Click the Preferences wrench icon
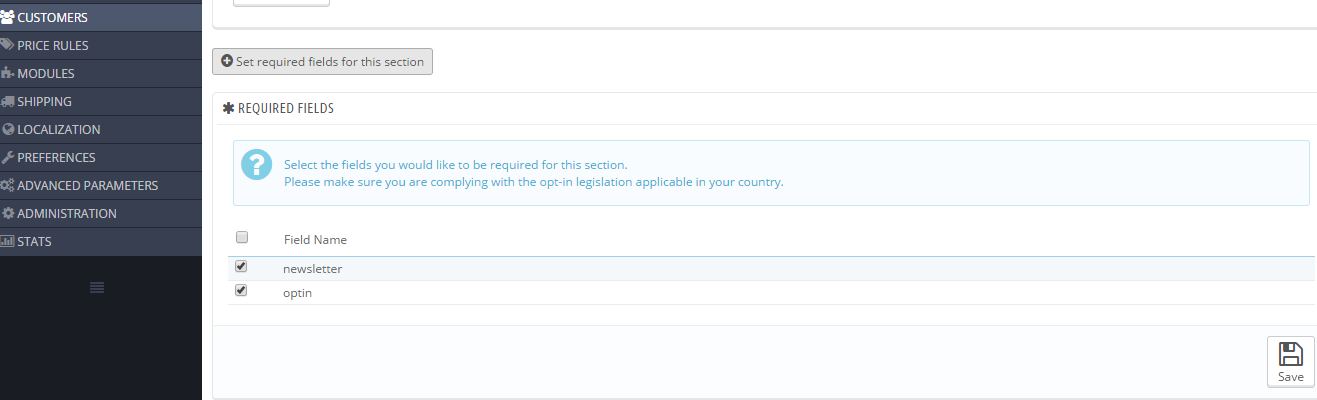Image resolution: width=1317 pixels, height=400 pixels. coord(8,157)
